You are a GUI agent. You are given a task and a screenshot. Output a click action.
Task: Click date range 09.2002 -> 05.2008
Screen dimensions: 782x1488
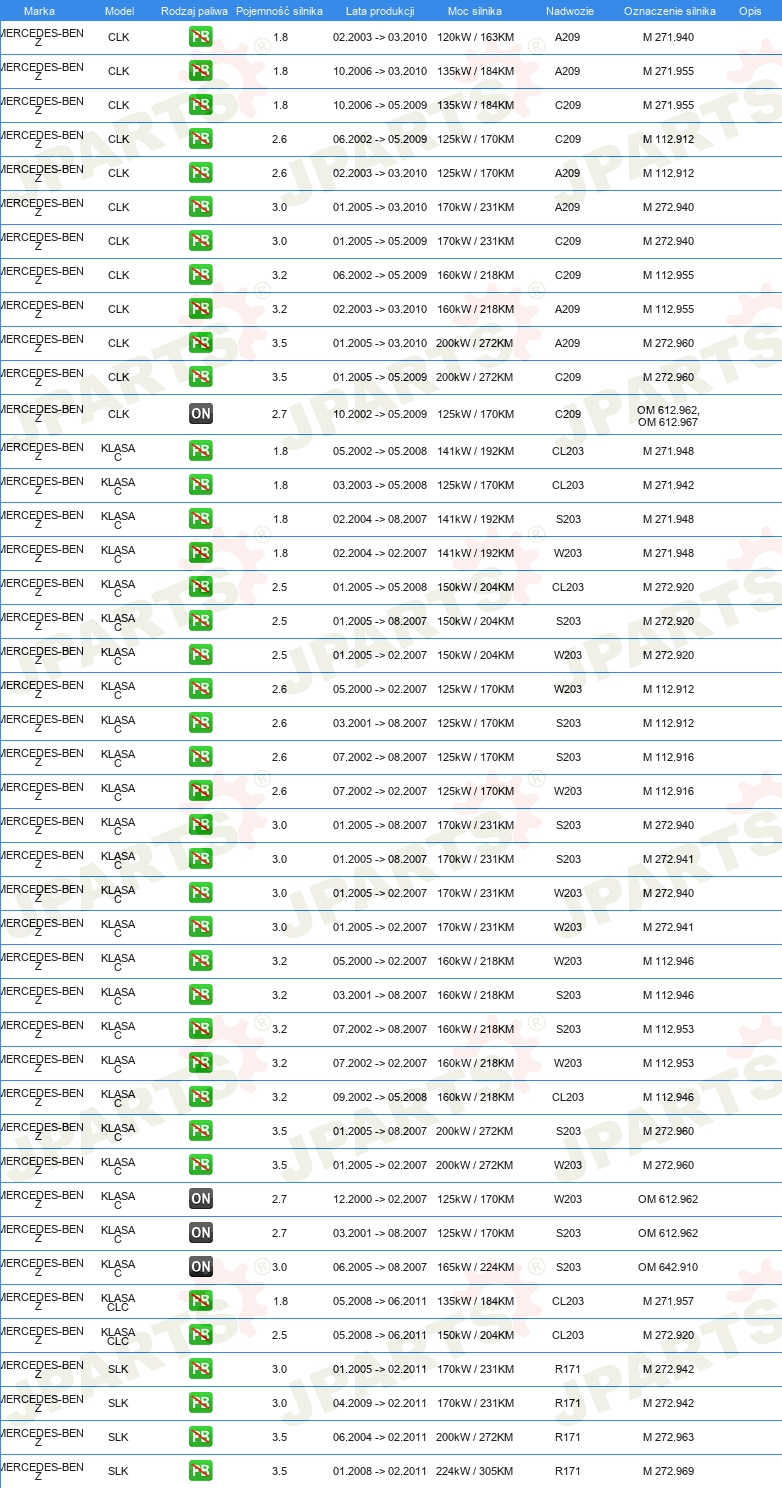click(x=380, y=1097)
